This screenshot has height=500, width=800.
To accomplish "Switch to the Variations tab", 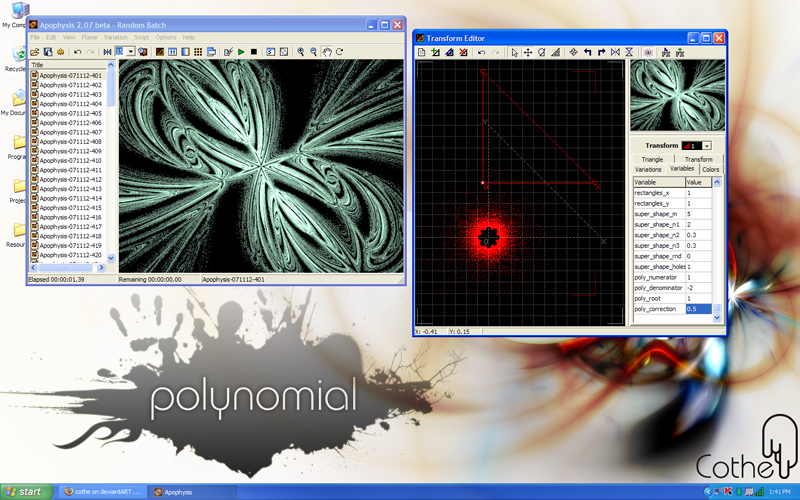I will tap(648, 169).
